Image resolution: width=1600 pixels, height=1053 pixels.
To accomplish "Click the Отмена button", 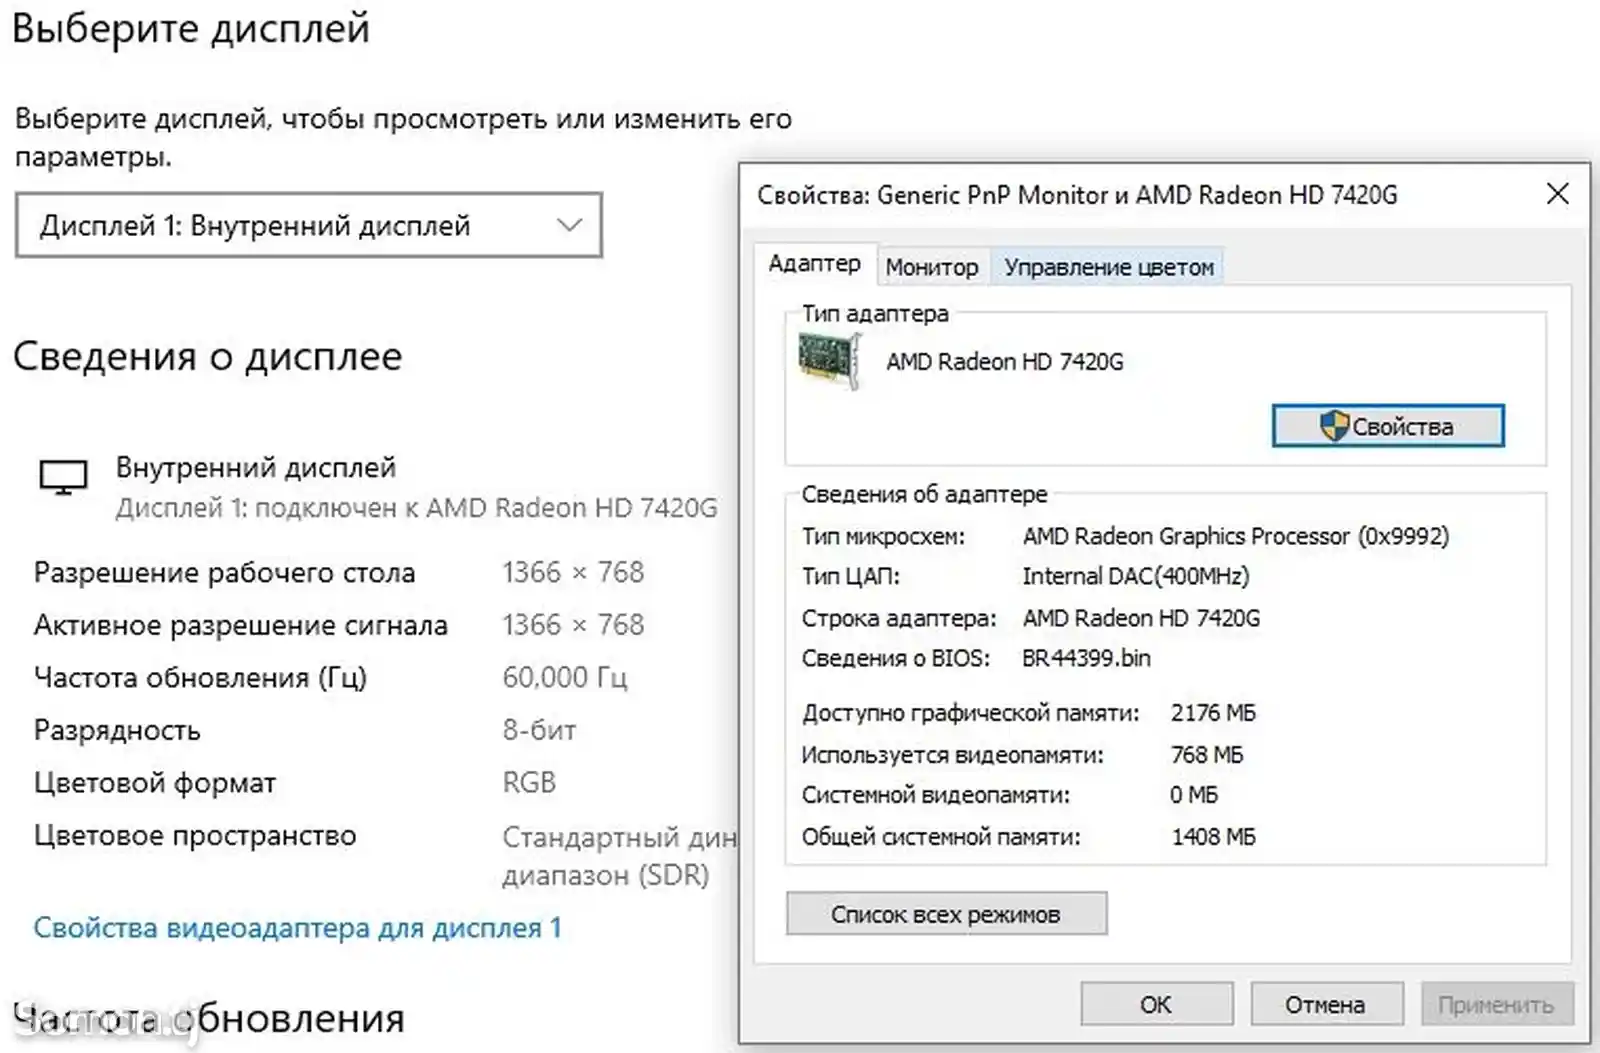I will click(x=1326, y=1004).
